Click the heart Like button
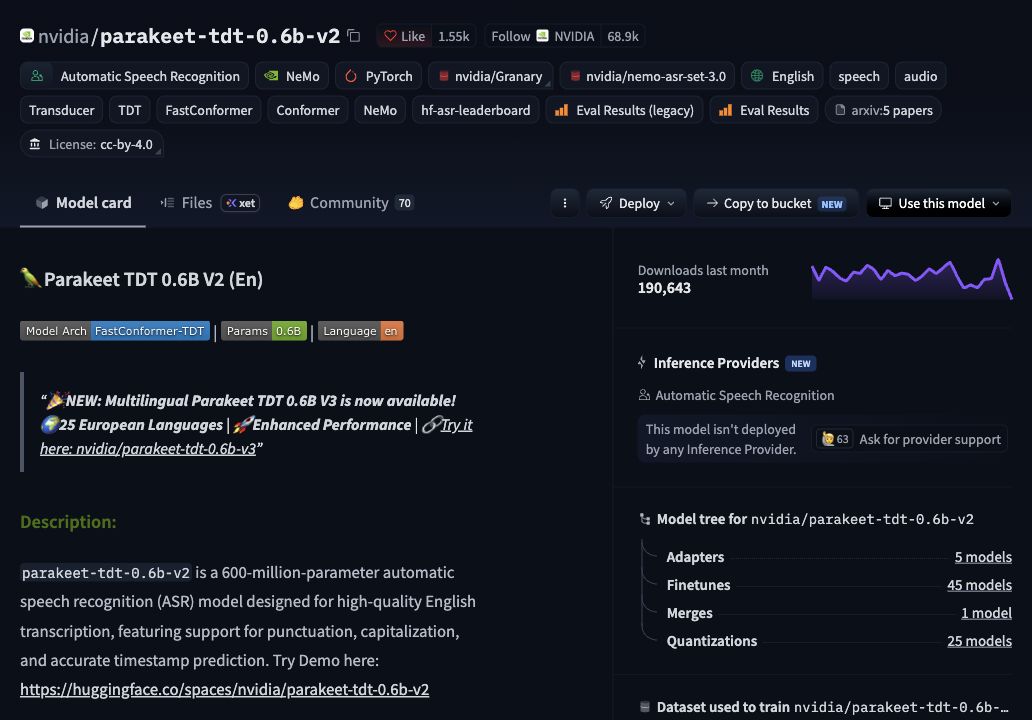 pyautogui.click(x=404, y=36)
